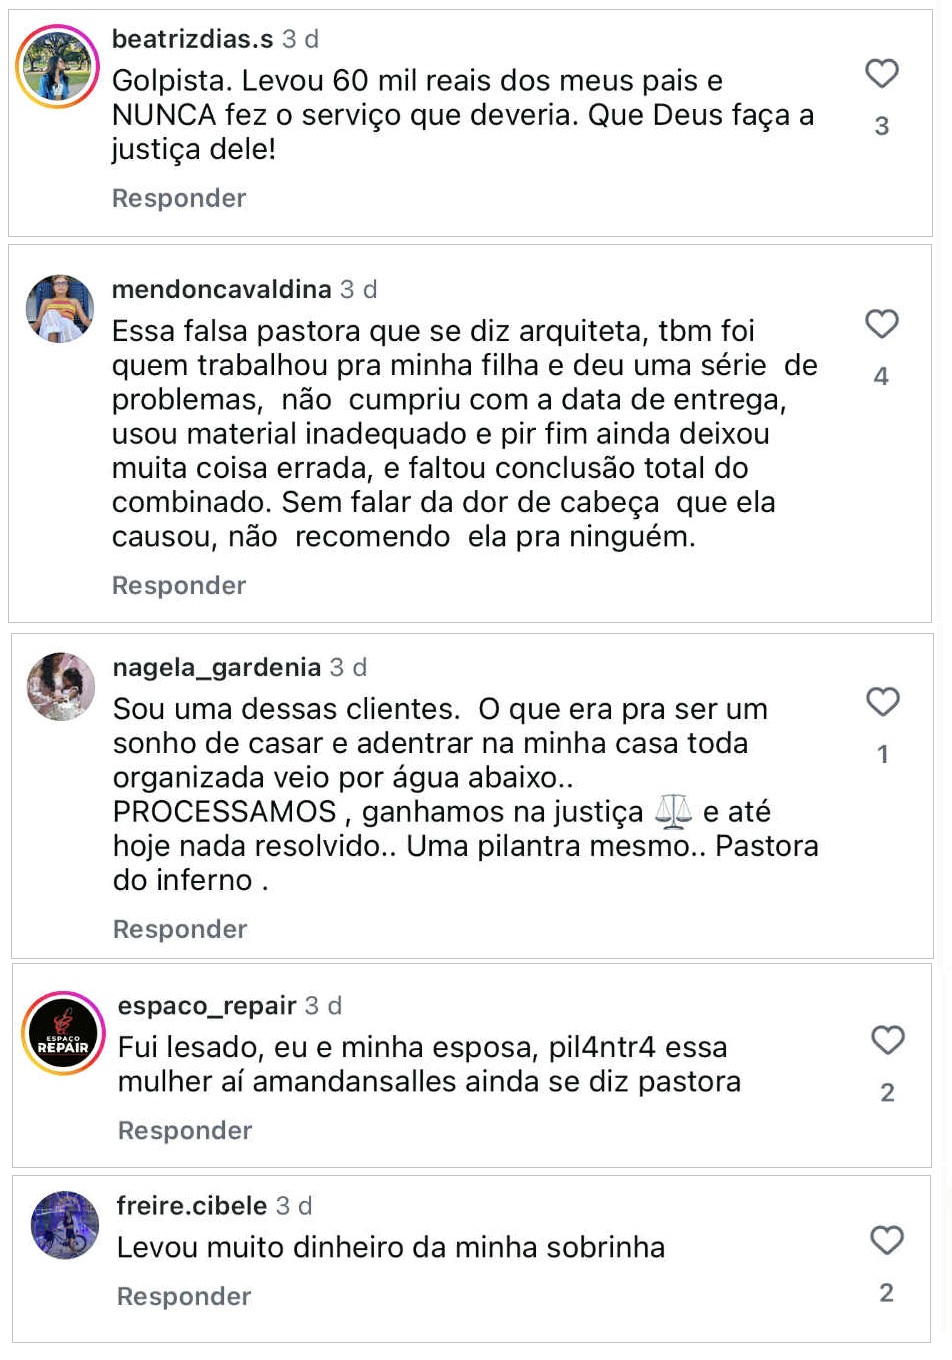Reply to nagela_gardenia's comment
The height and width of the screenshot is (1360, 952).
(180, 929)
